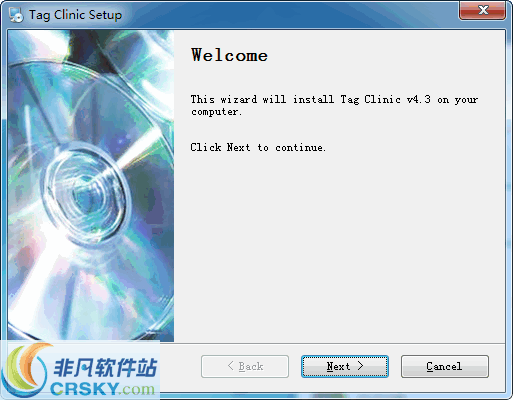Screen dimensions: 513x400
Task: Cancel the Tag Clinic installation
Action: click(x=445, y=366)
